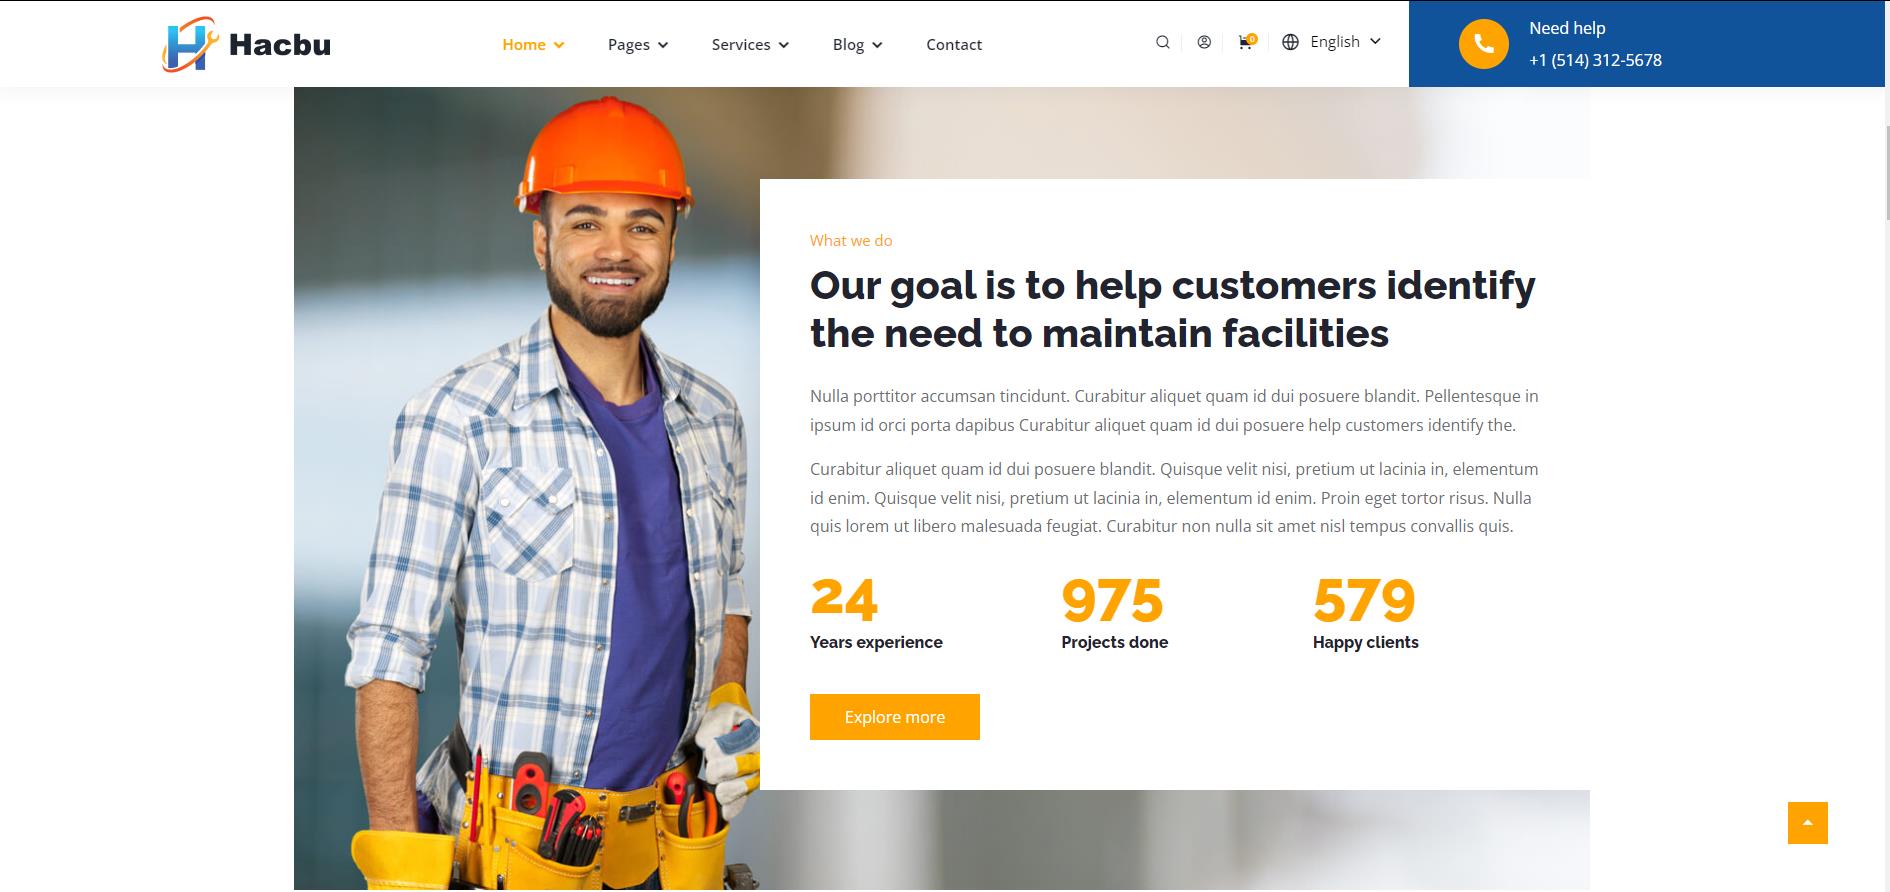Click the search magnifier icon in header

pos(1162,42)
